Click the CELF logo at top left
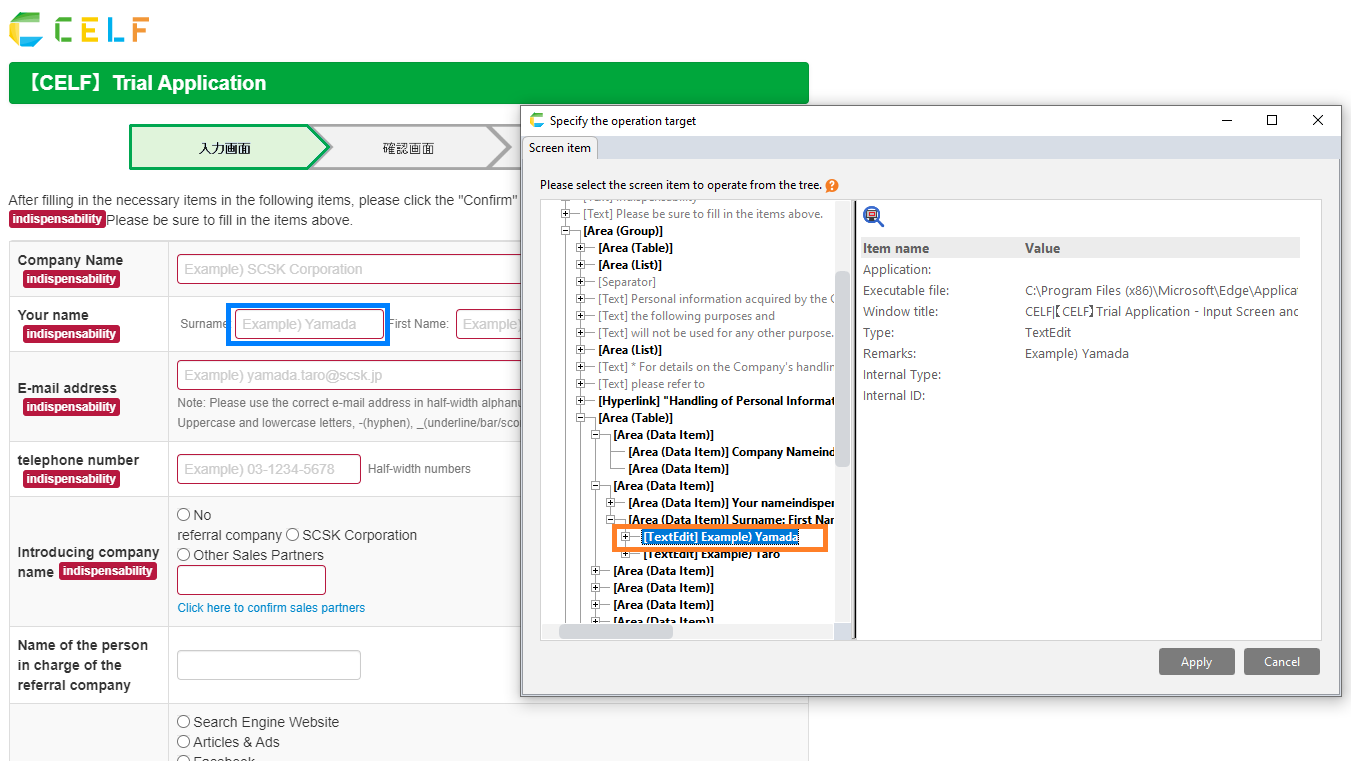Image resolution: width=1351 pixels, height=761 pixels. (79, 30)
